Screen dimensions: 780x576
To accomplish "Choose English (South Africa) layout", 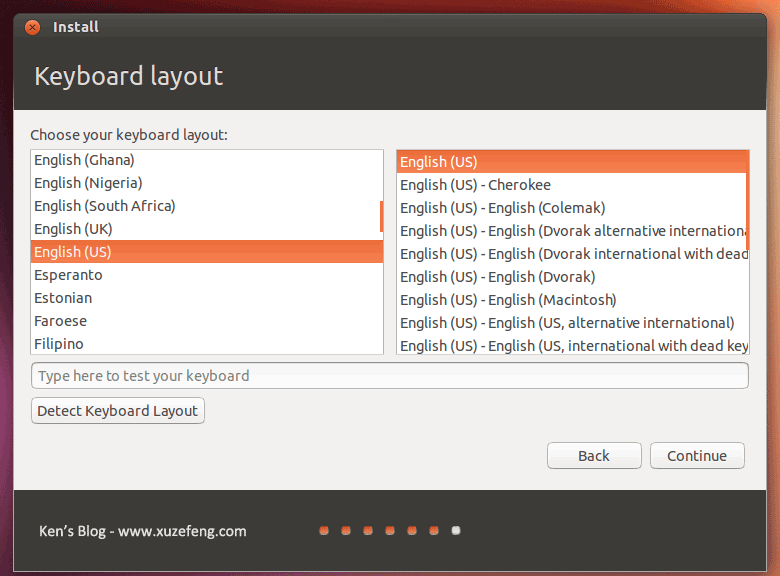I will [206, 206].
